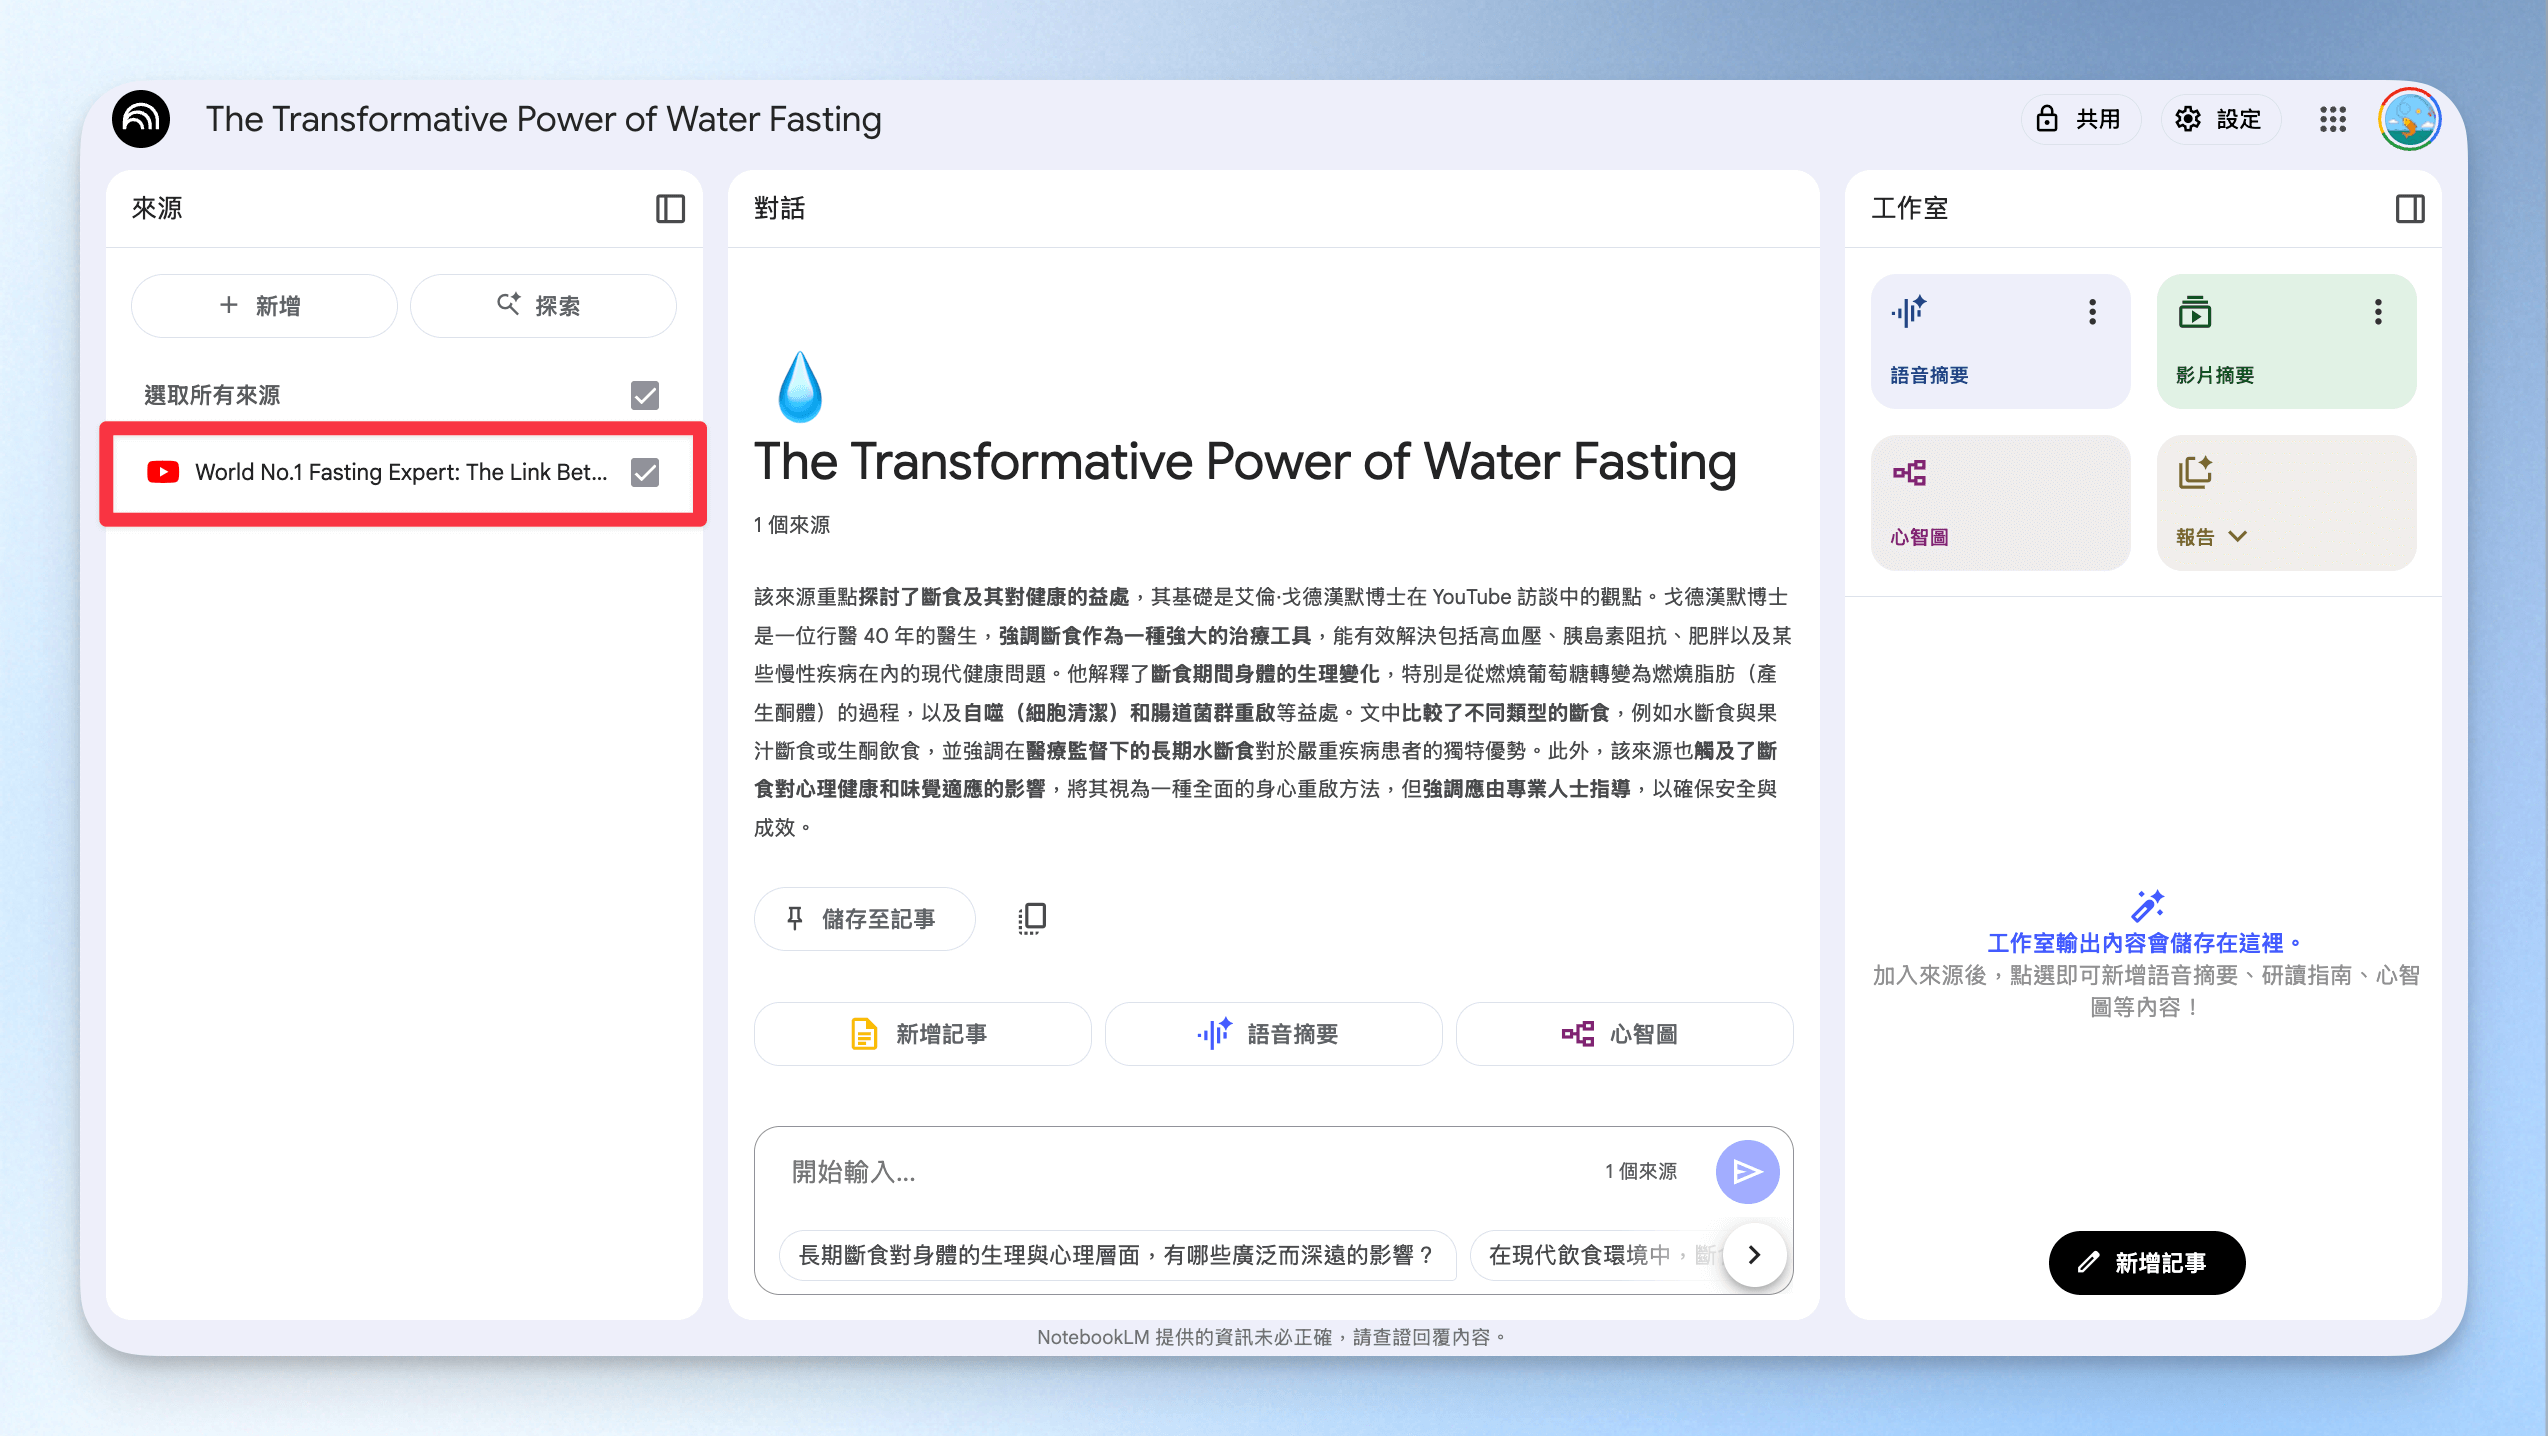Collapse the 來源 sources panel icon

point(670,209)
